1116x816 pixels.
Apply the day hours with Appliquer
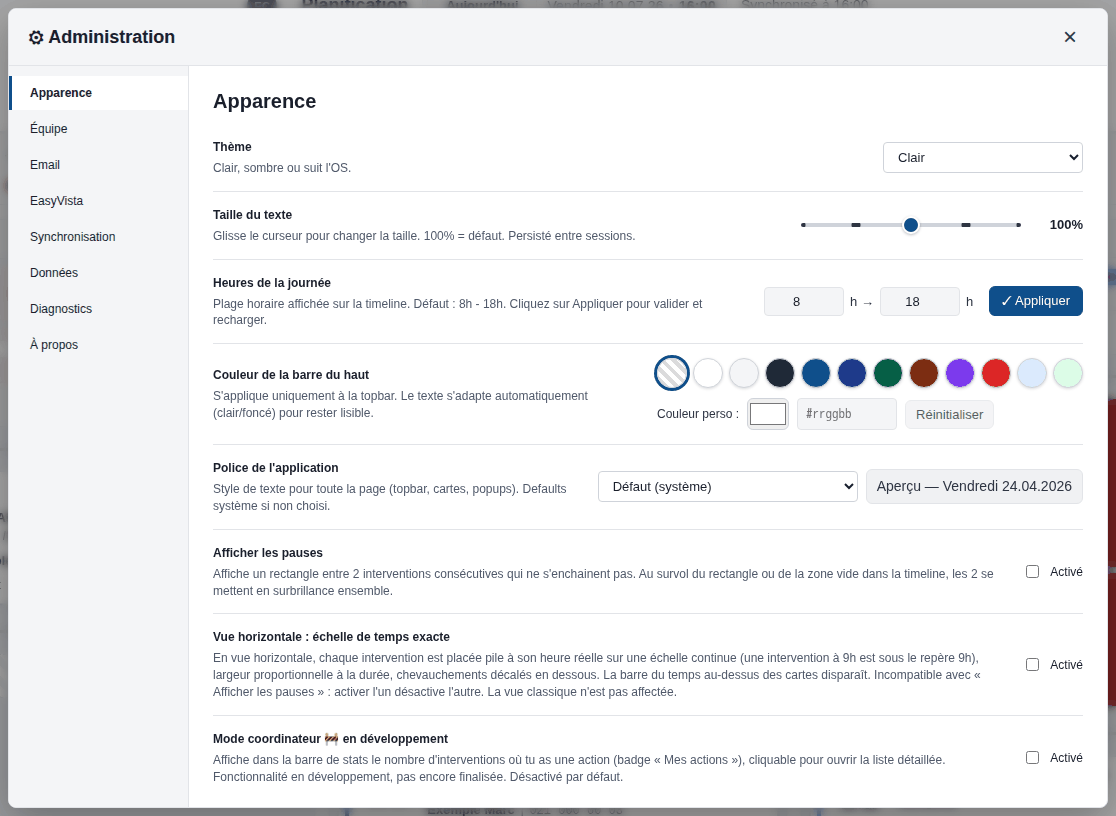tap(1036, 301)
